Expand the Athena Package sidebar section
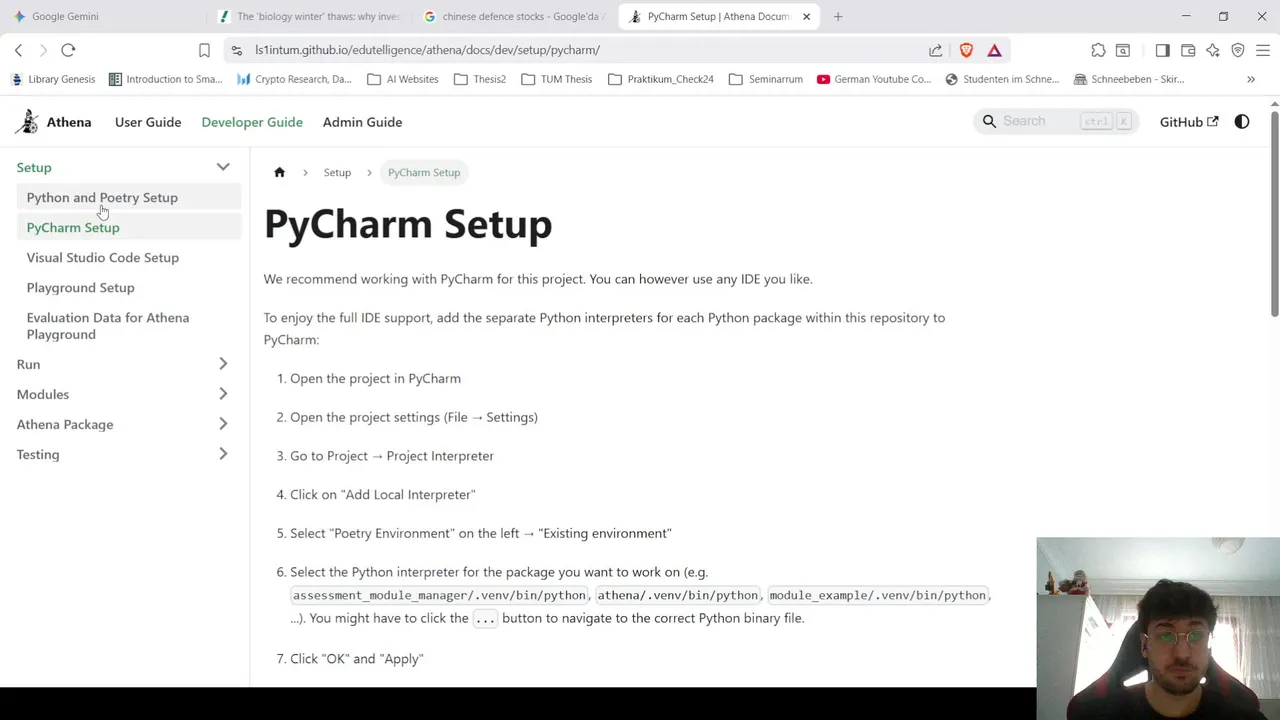The width and height of the screenshot is (1280, 720). [223, 424]
